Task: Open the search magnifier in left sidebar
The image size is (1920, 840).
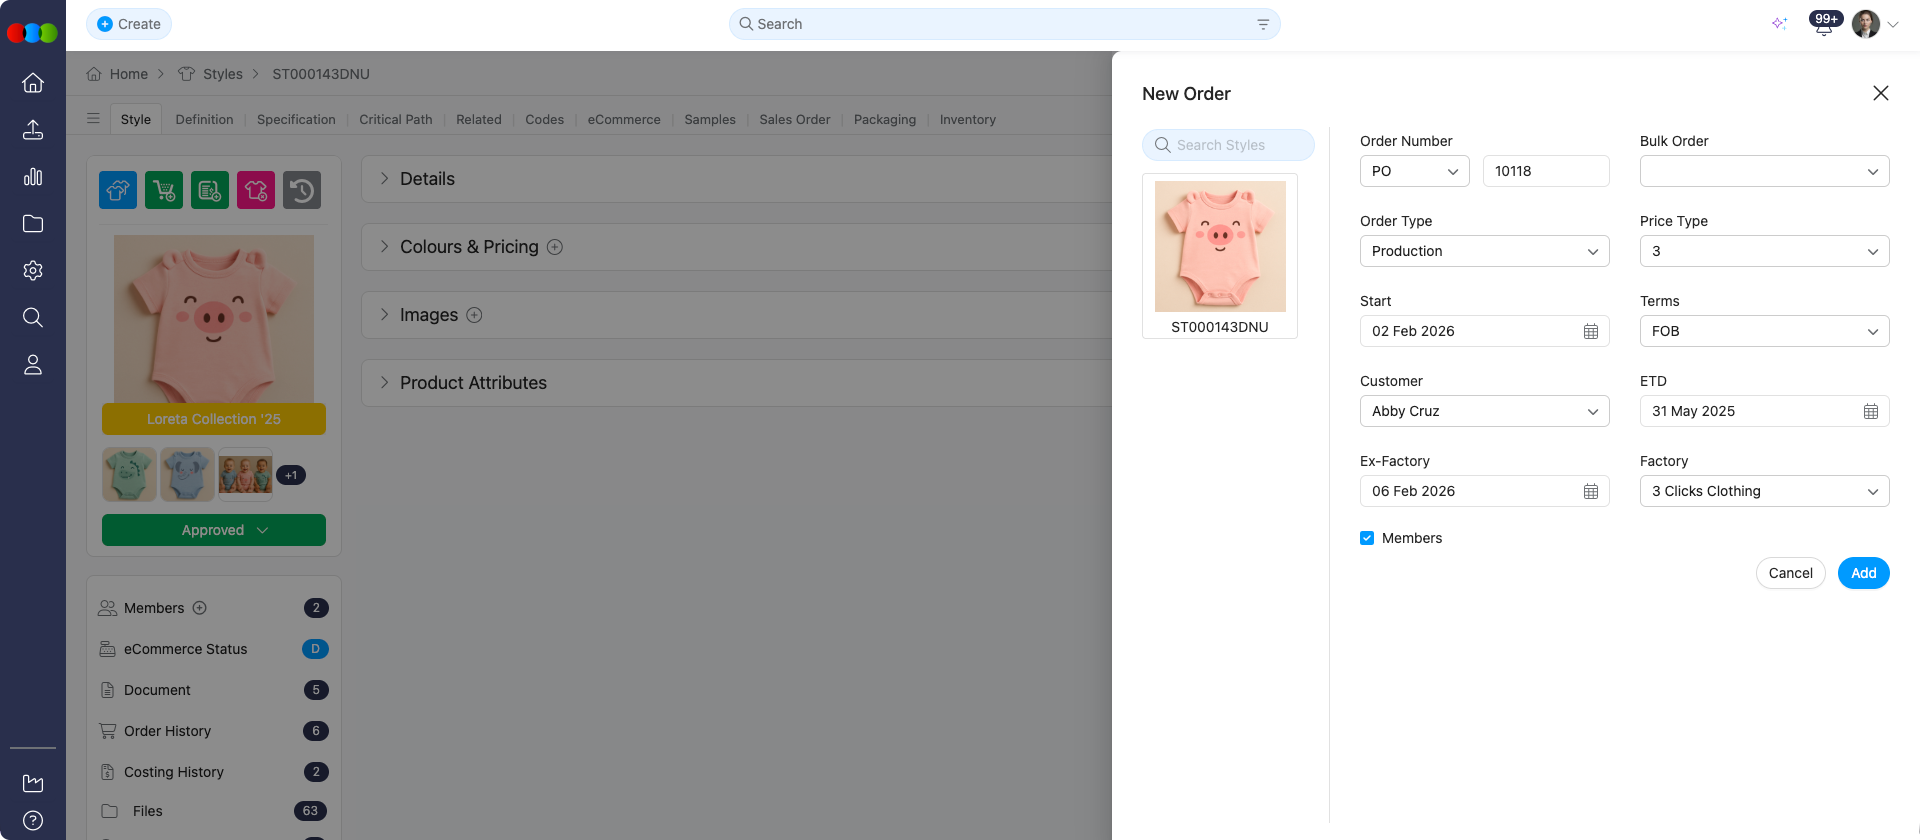Action: tap(33, 318)
